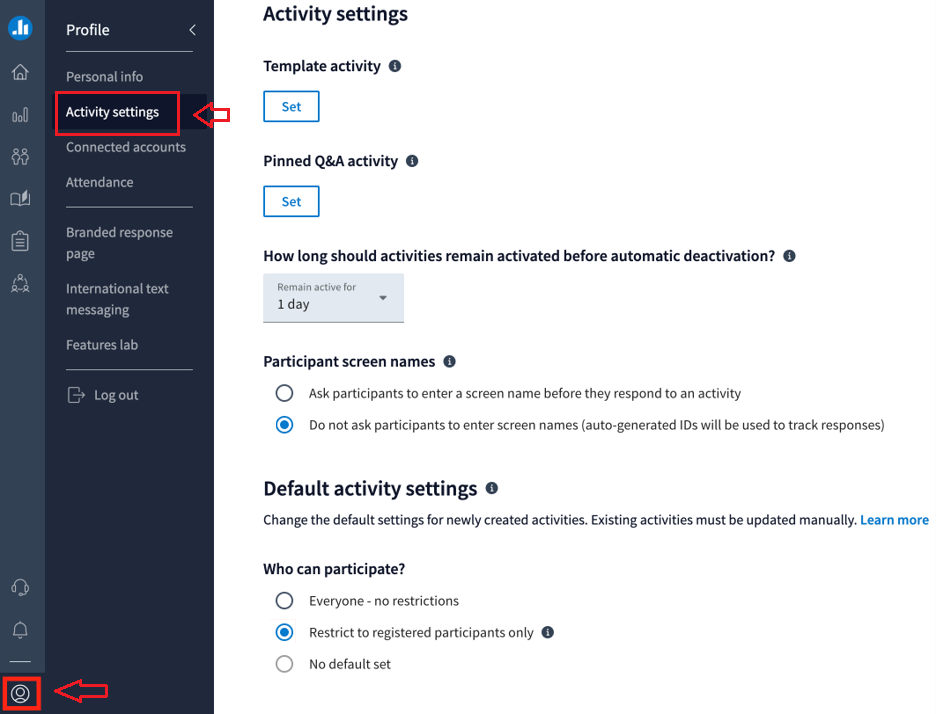Open the Notifications bell icon
Image resolution: width=936 pixels, height=714 pixels.
point(20,630)
